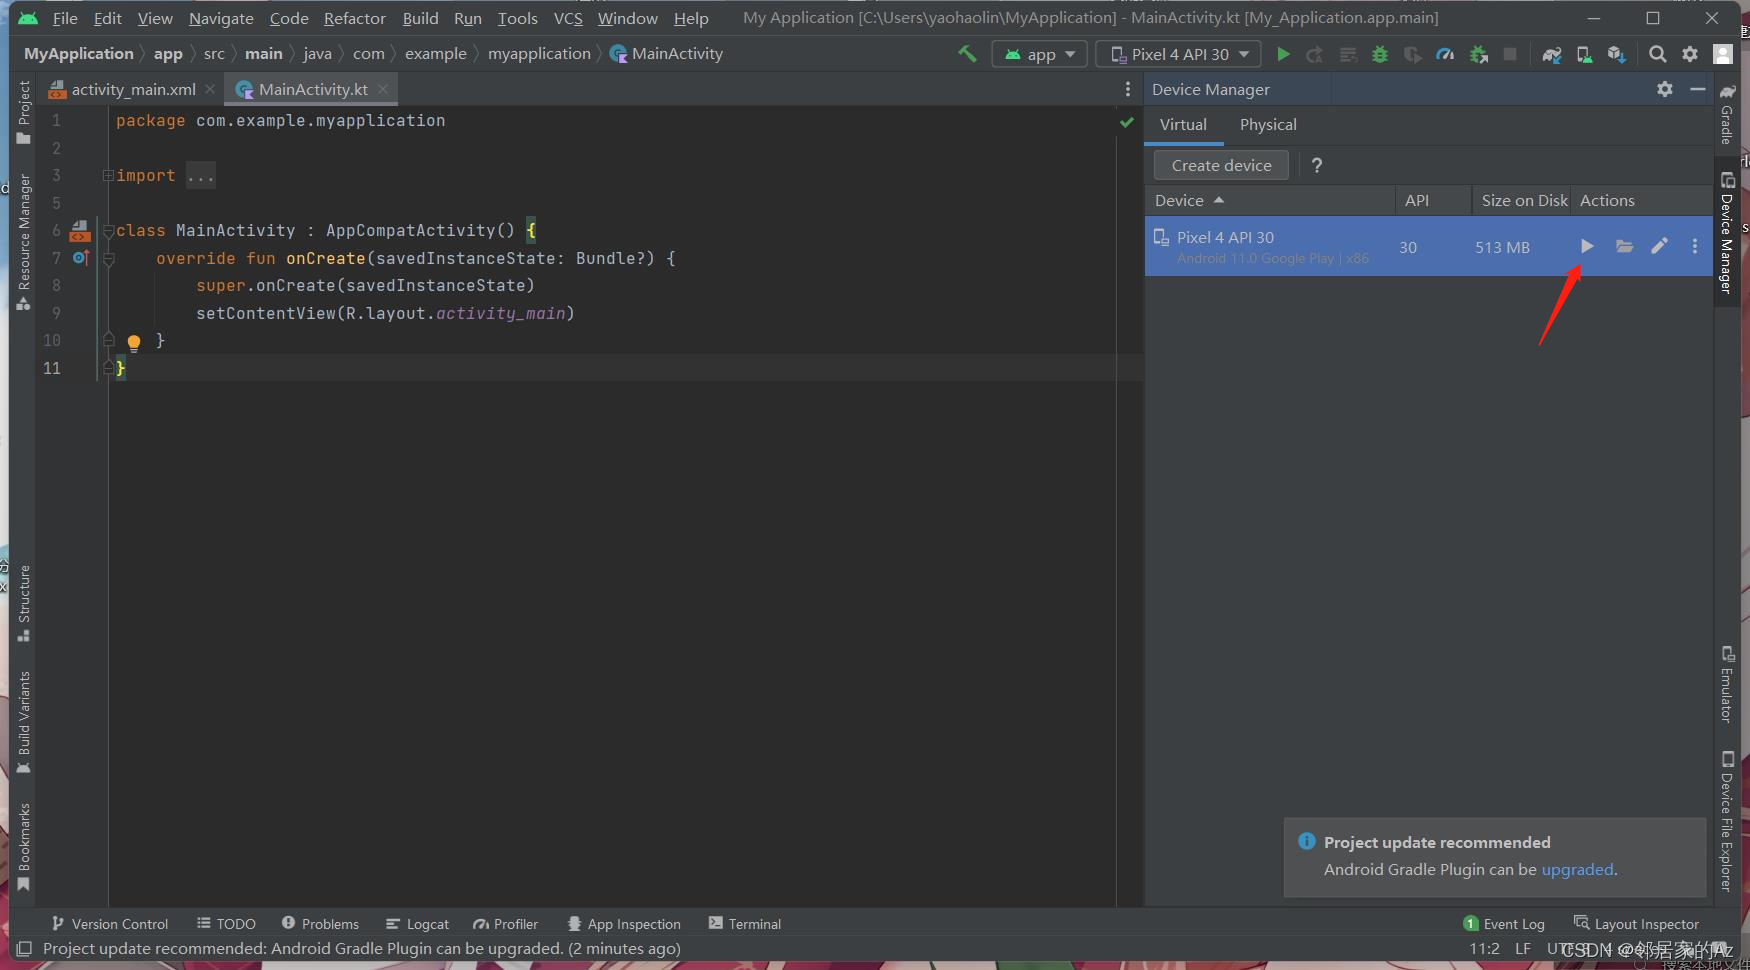Open Device Manager panel settings gear
The width and height of the screenshot is (1750, 970).
click(x=1665, y=89)
